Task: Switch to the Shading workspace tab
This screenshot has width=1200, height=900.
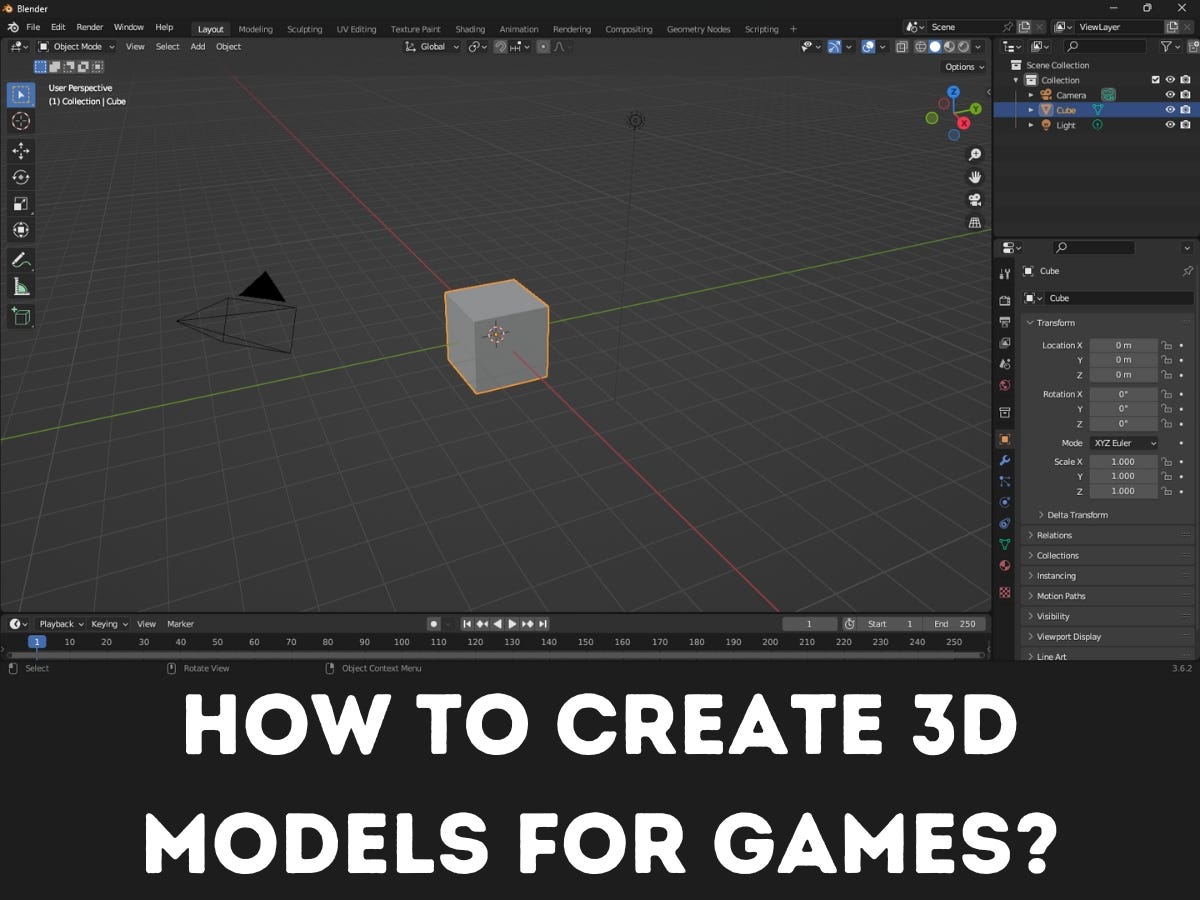Action: pos(470,28)
